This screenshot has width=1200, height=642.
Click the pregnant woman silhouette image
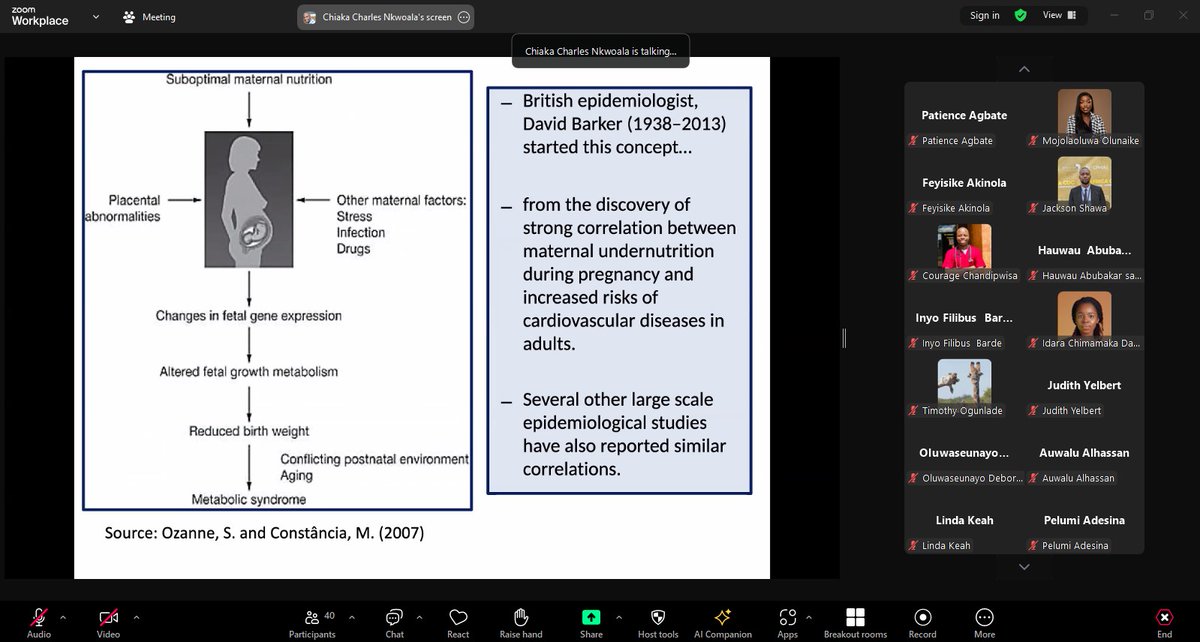pyautogui.click(x=249, y=200)
